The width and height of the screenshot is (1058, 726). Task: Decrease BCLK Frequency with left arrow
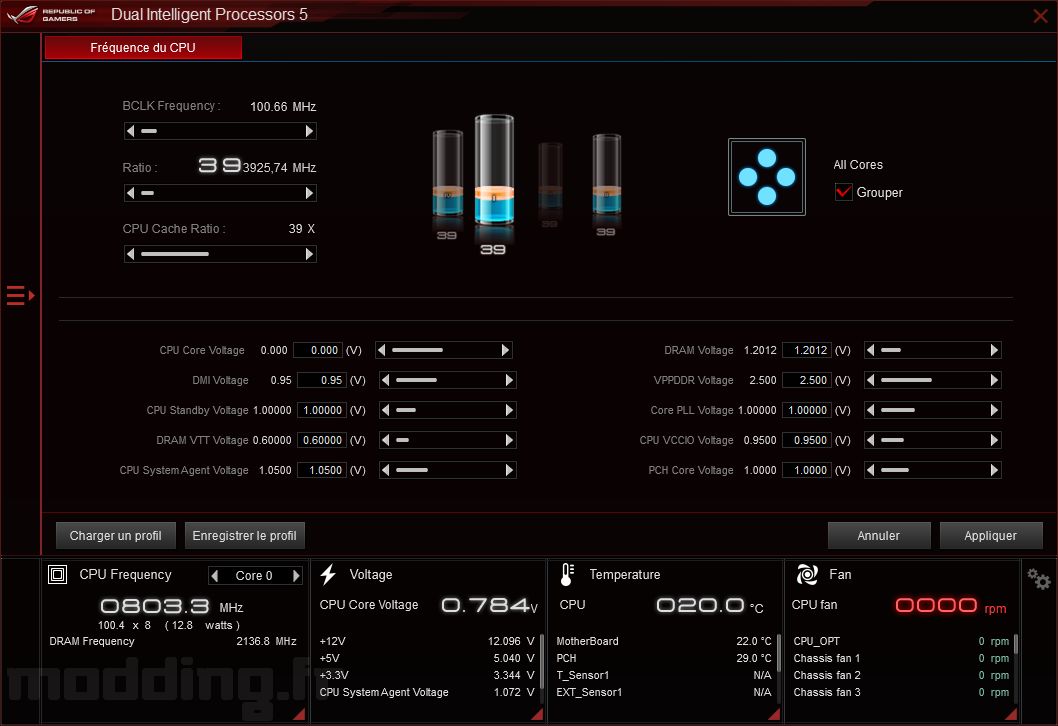pos(130,131)
